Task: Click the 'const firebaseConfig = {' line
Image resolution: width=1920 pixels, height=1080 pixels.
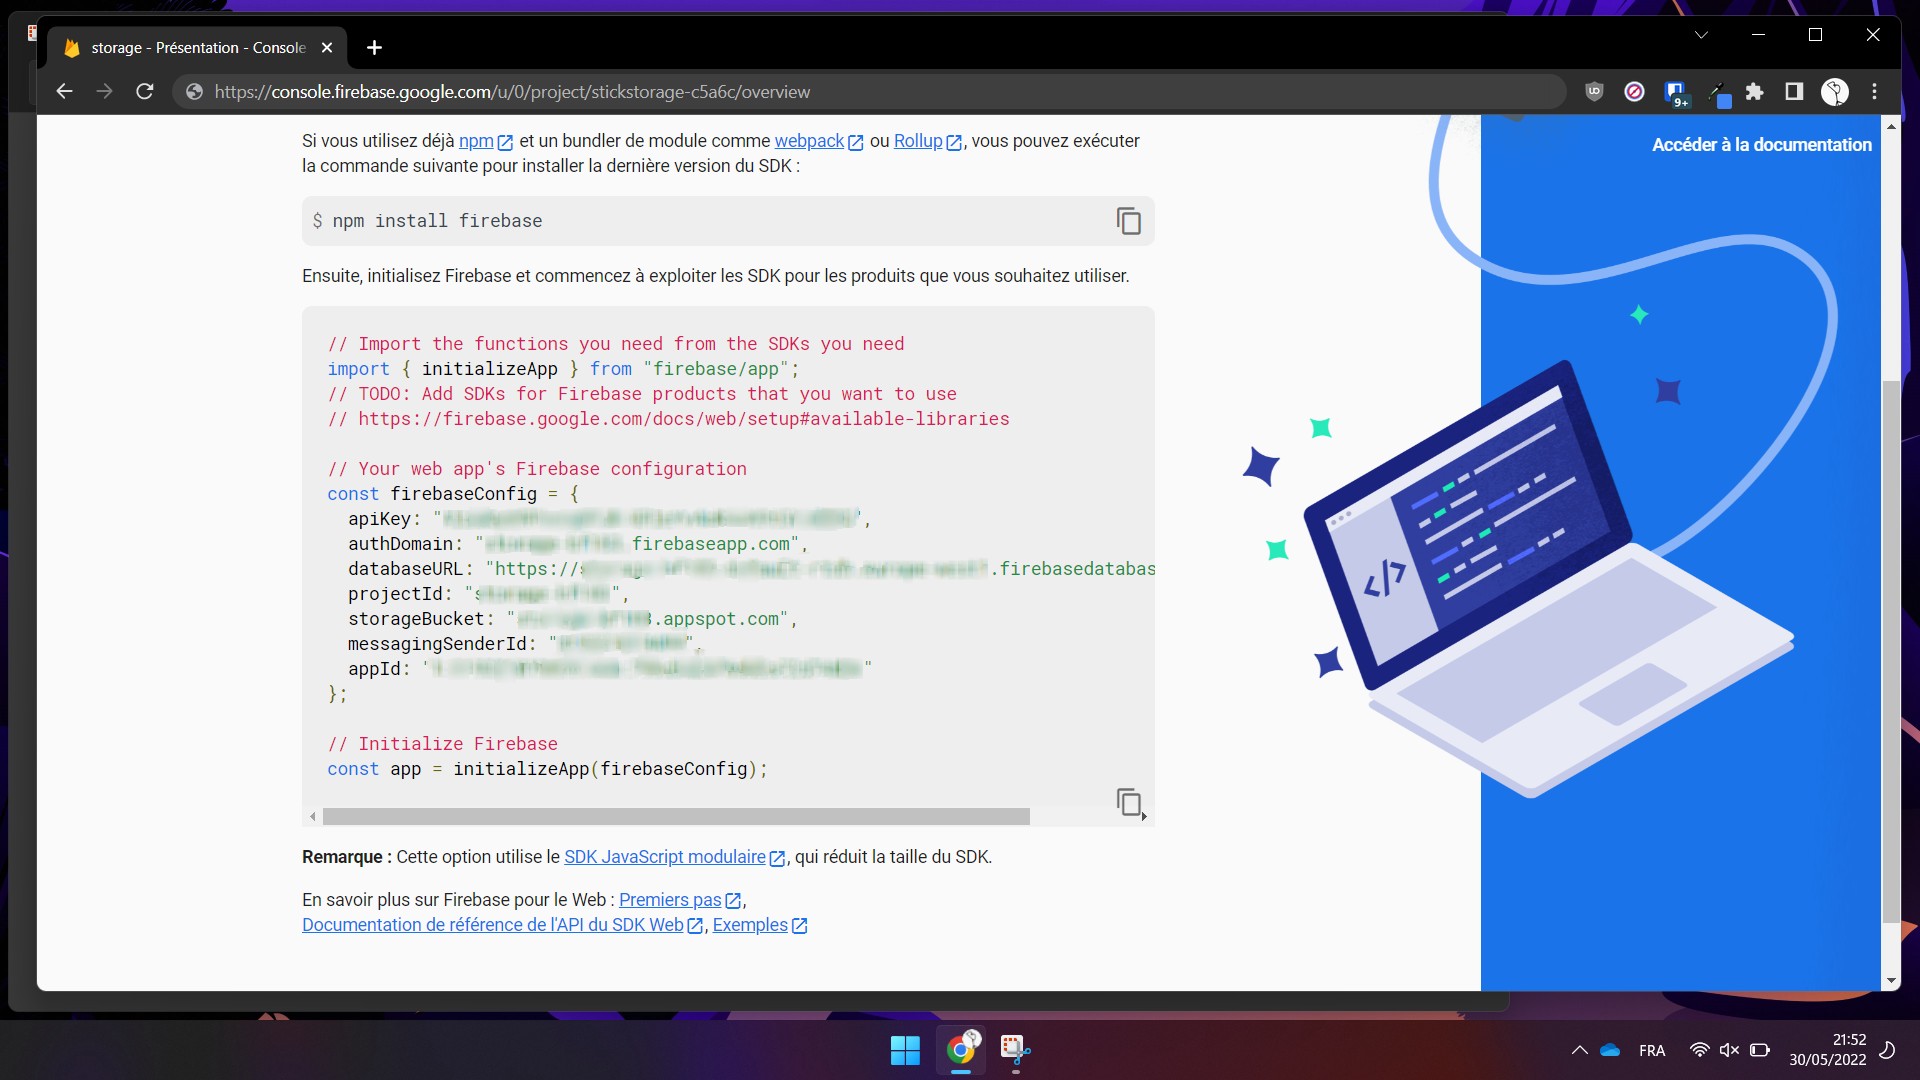Action: (x=453, y=494)
